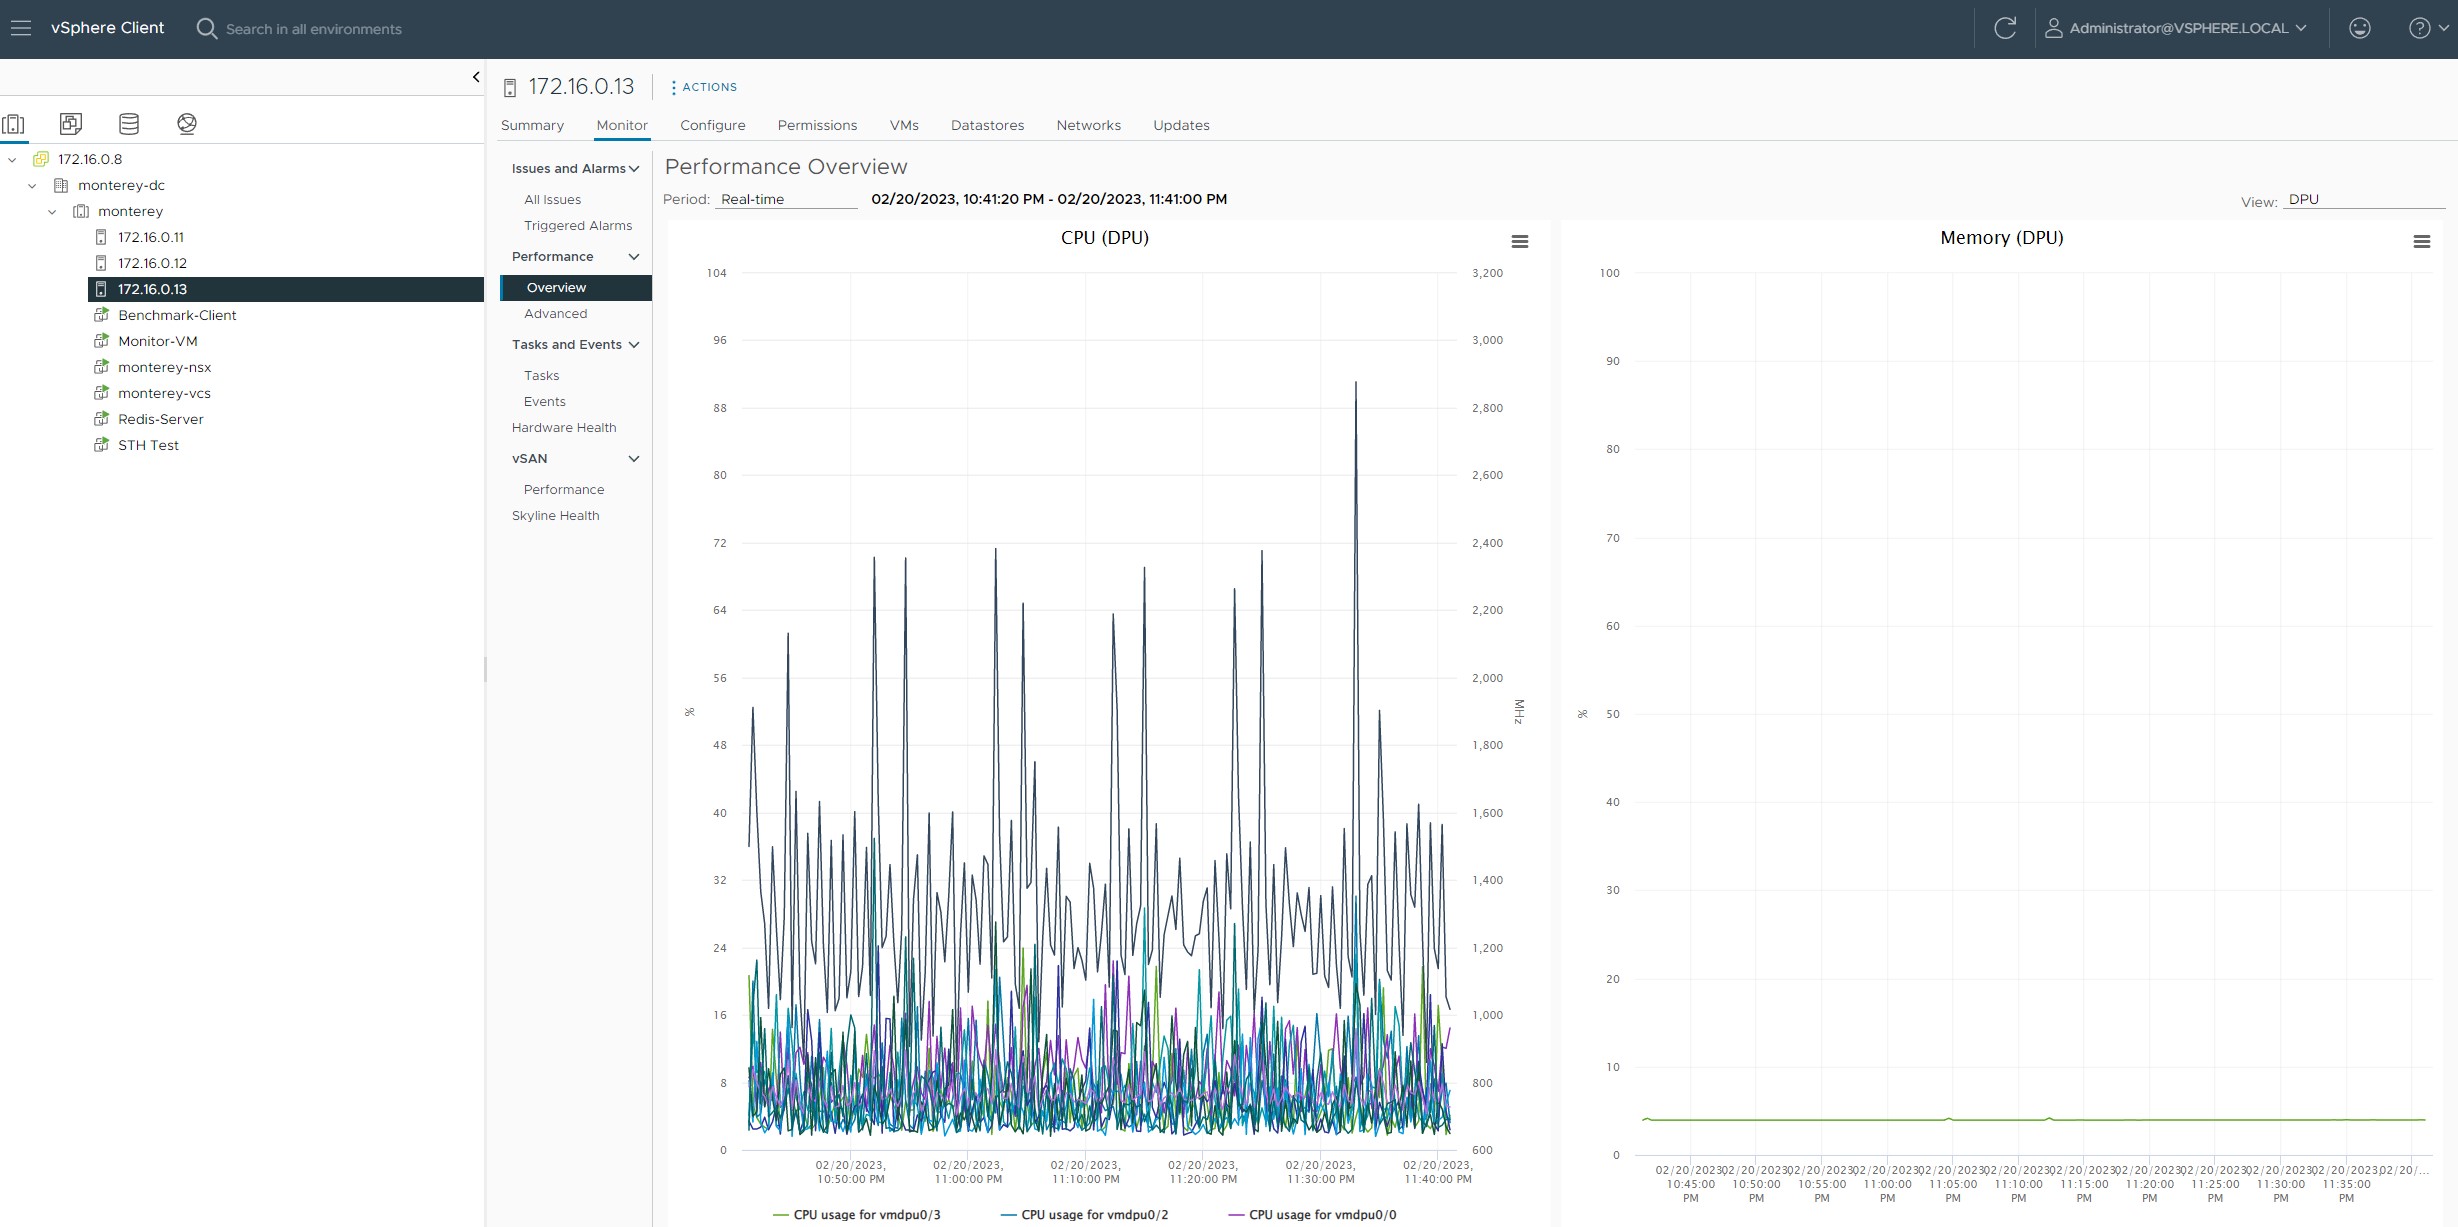2458x1227 pixels.
Task: Click the Search in all environments field
Action: pyautogui.click(x=313, y=29)
